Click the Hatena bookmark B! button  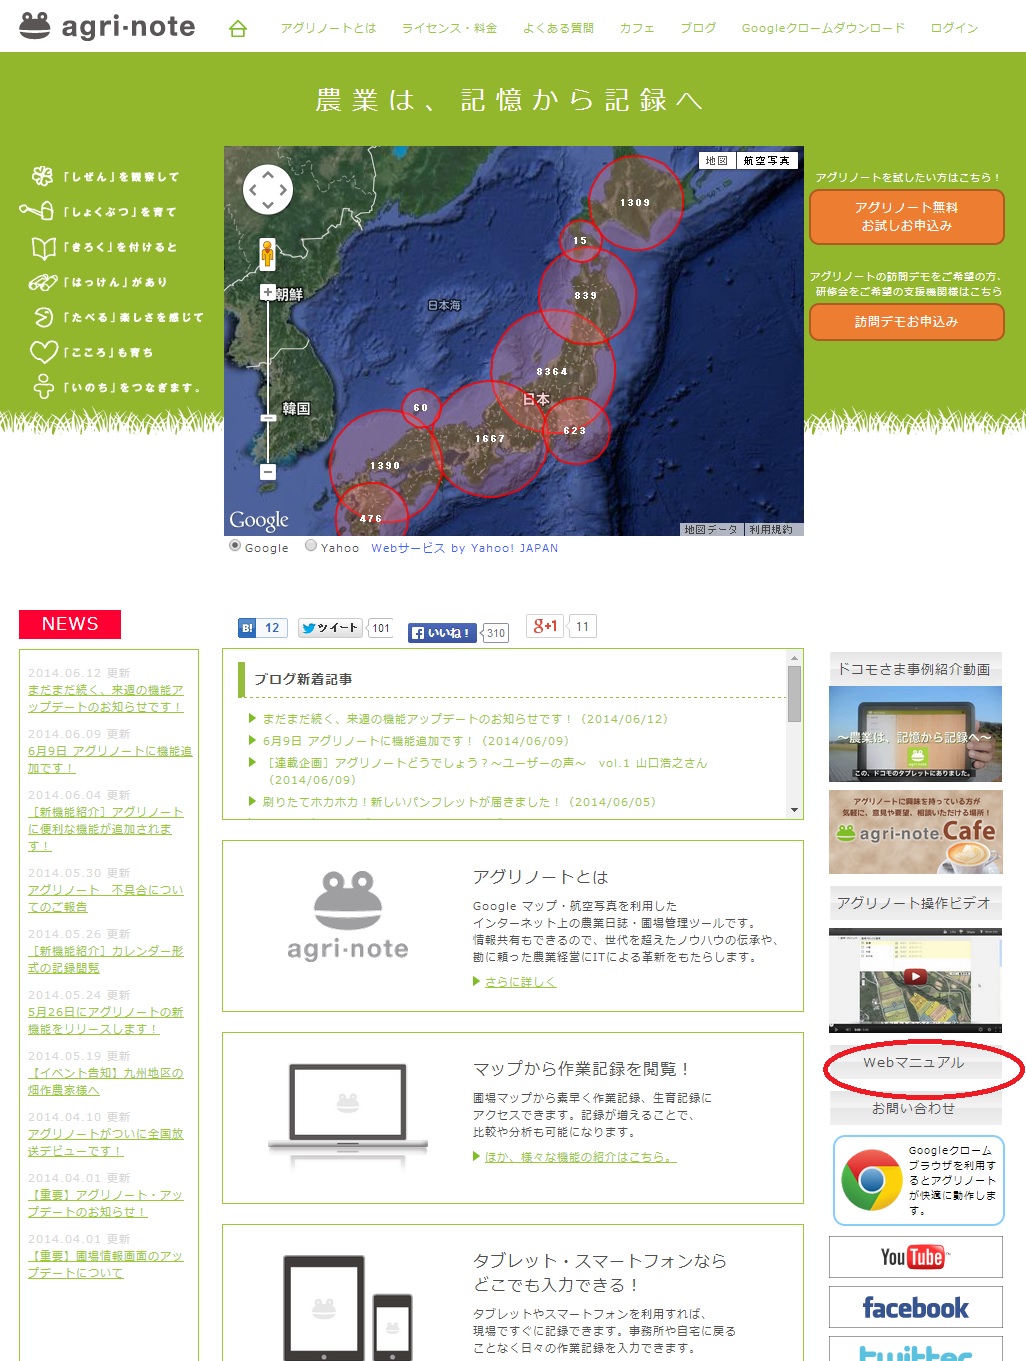pyautogui.click(x=247, y=628)
